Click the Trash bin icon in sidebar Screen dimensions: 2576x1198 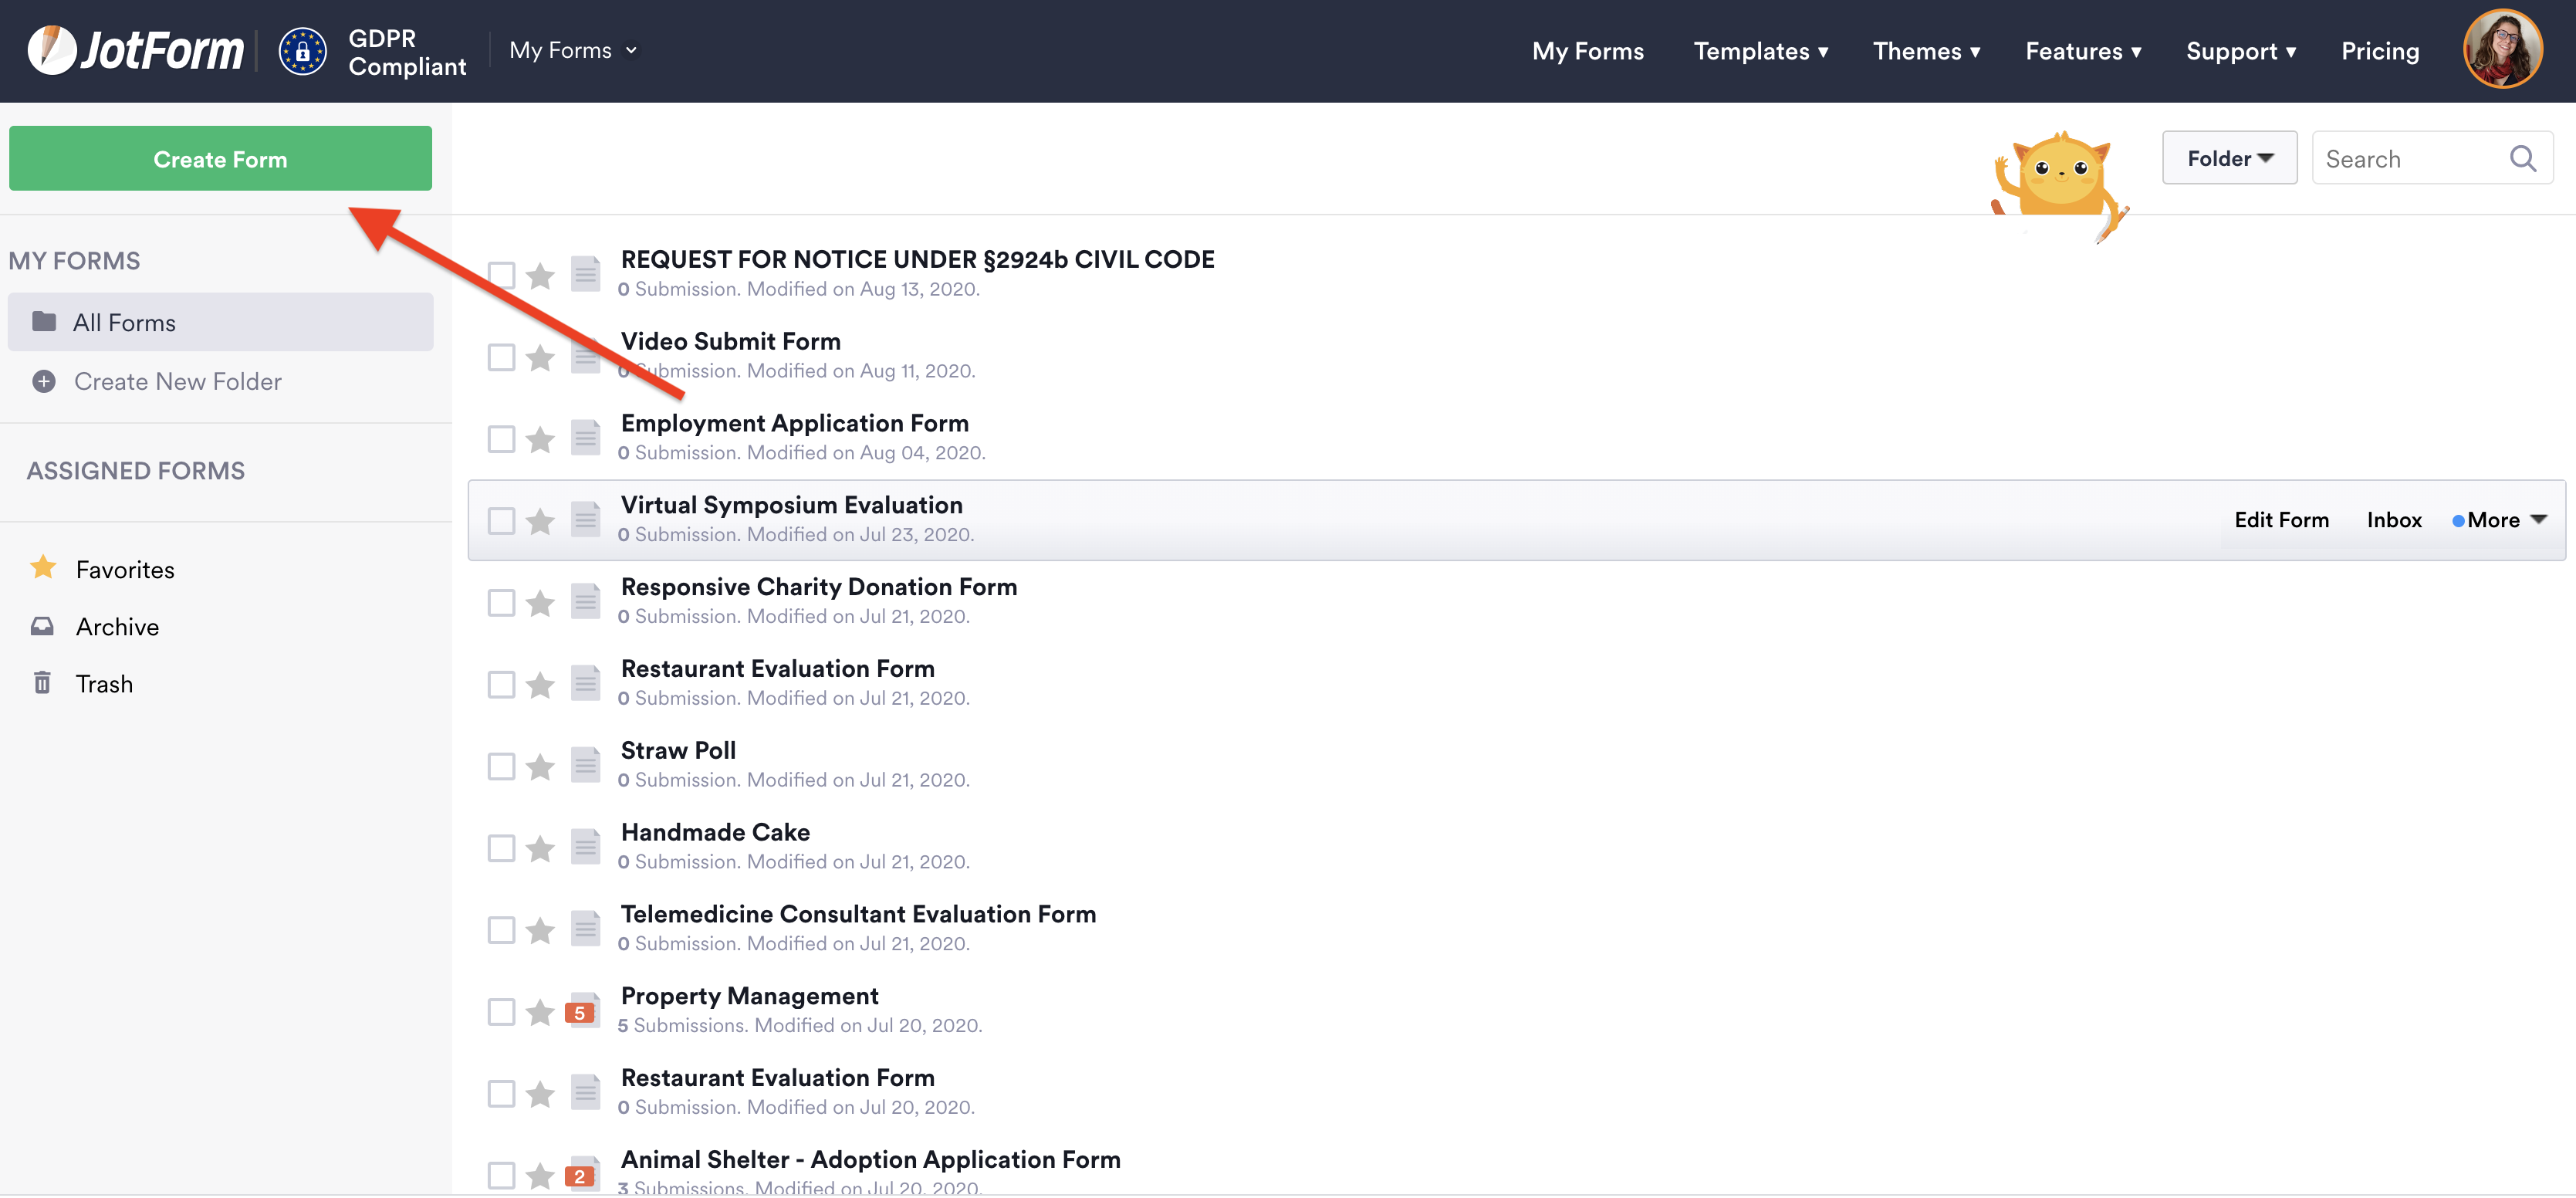[42, 683]
